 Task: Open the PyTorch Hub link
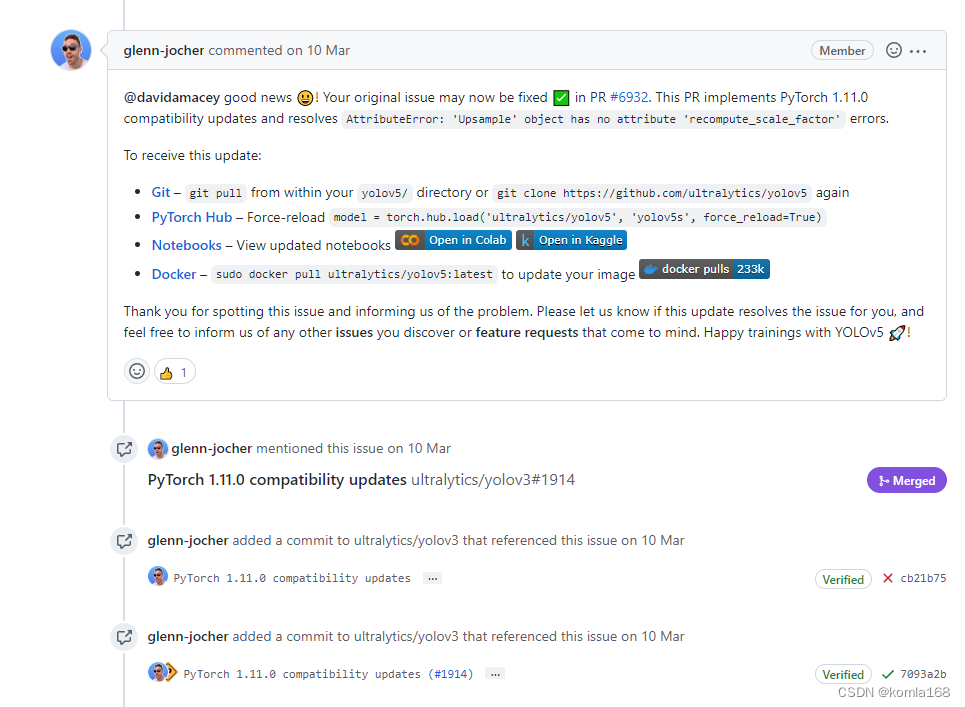click(x=192, y=217)
